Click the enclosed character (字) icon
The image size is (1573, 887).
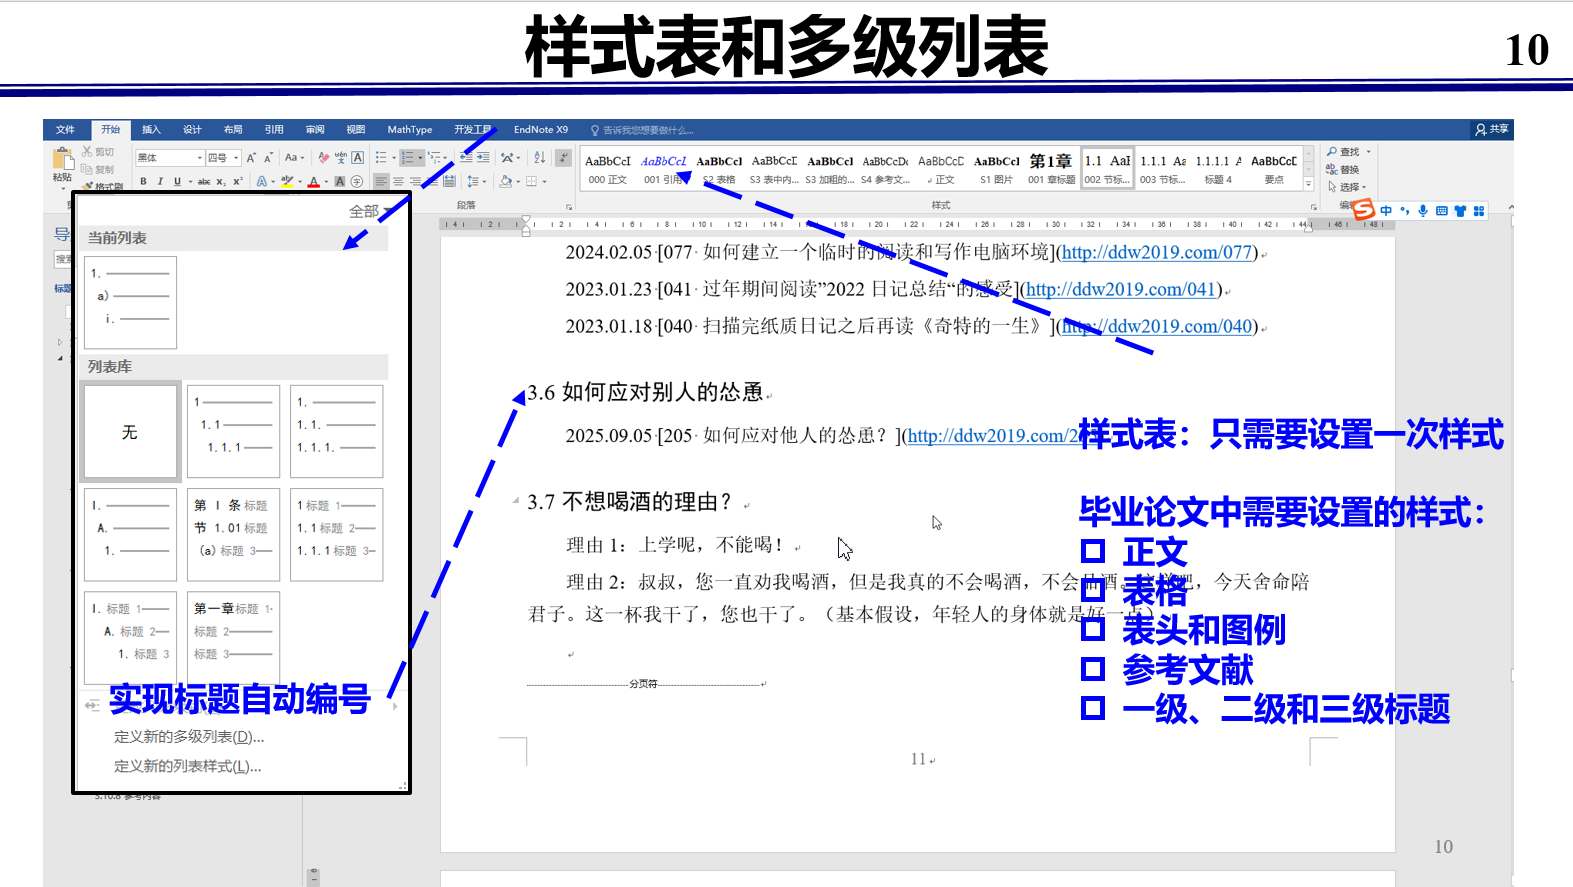coord(357,182)
